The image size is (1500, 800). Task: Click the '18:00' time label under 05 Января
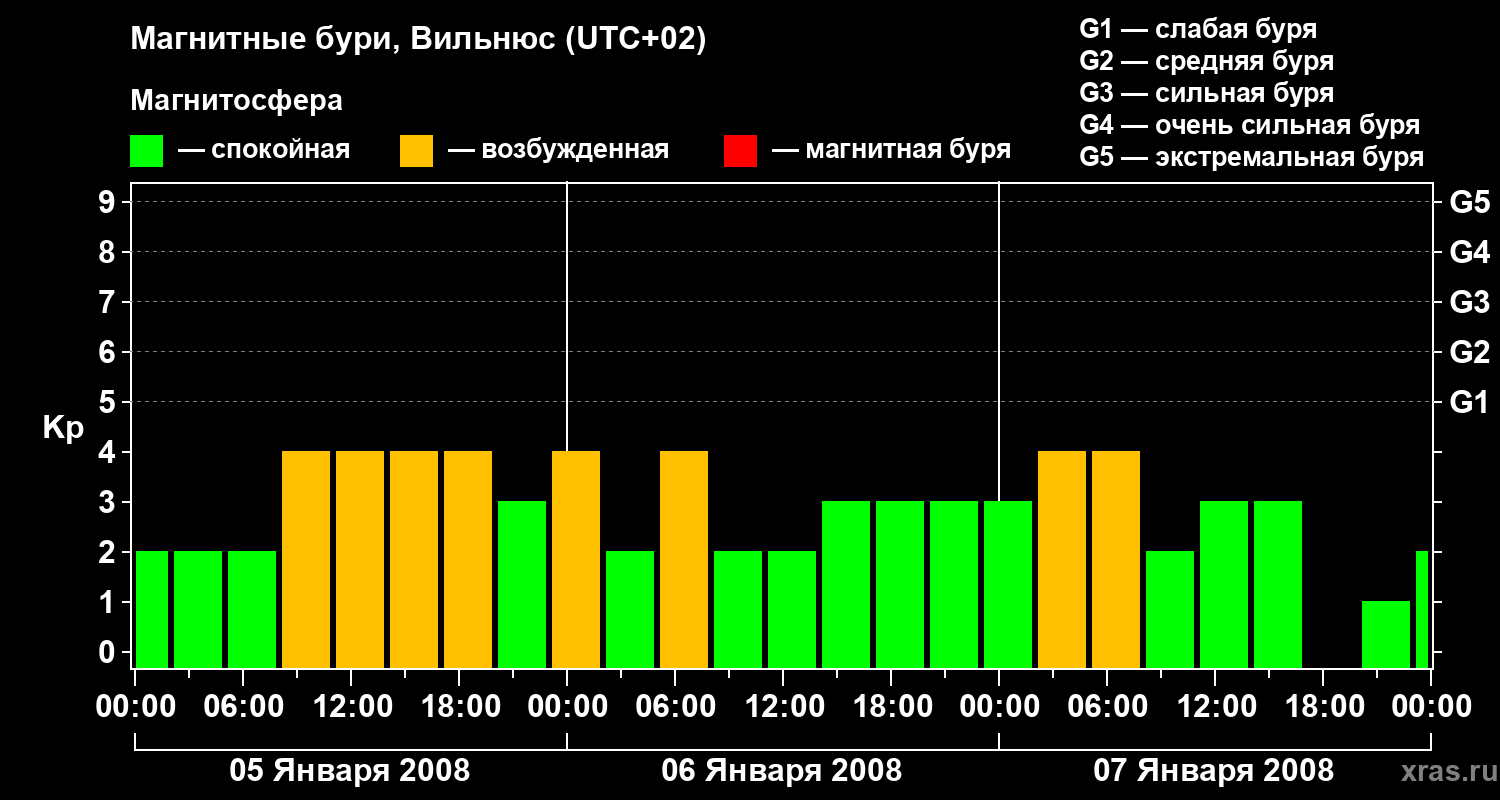tap(459, 707)
